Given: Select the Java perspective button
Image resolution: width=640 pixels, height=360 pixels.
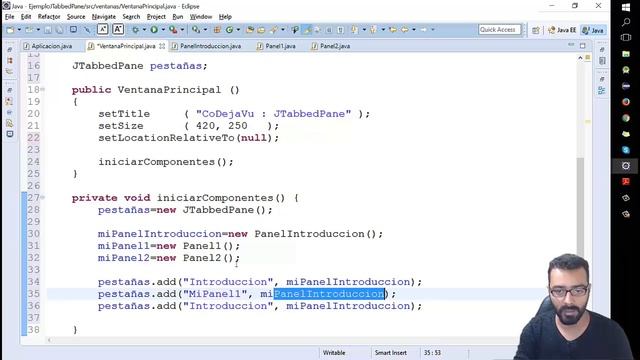Looking at the screenshot, I should [x=593, y=30].
